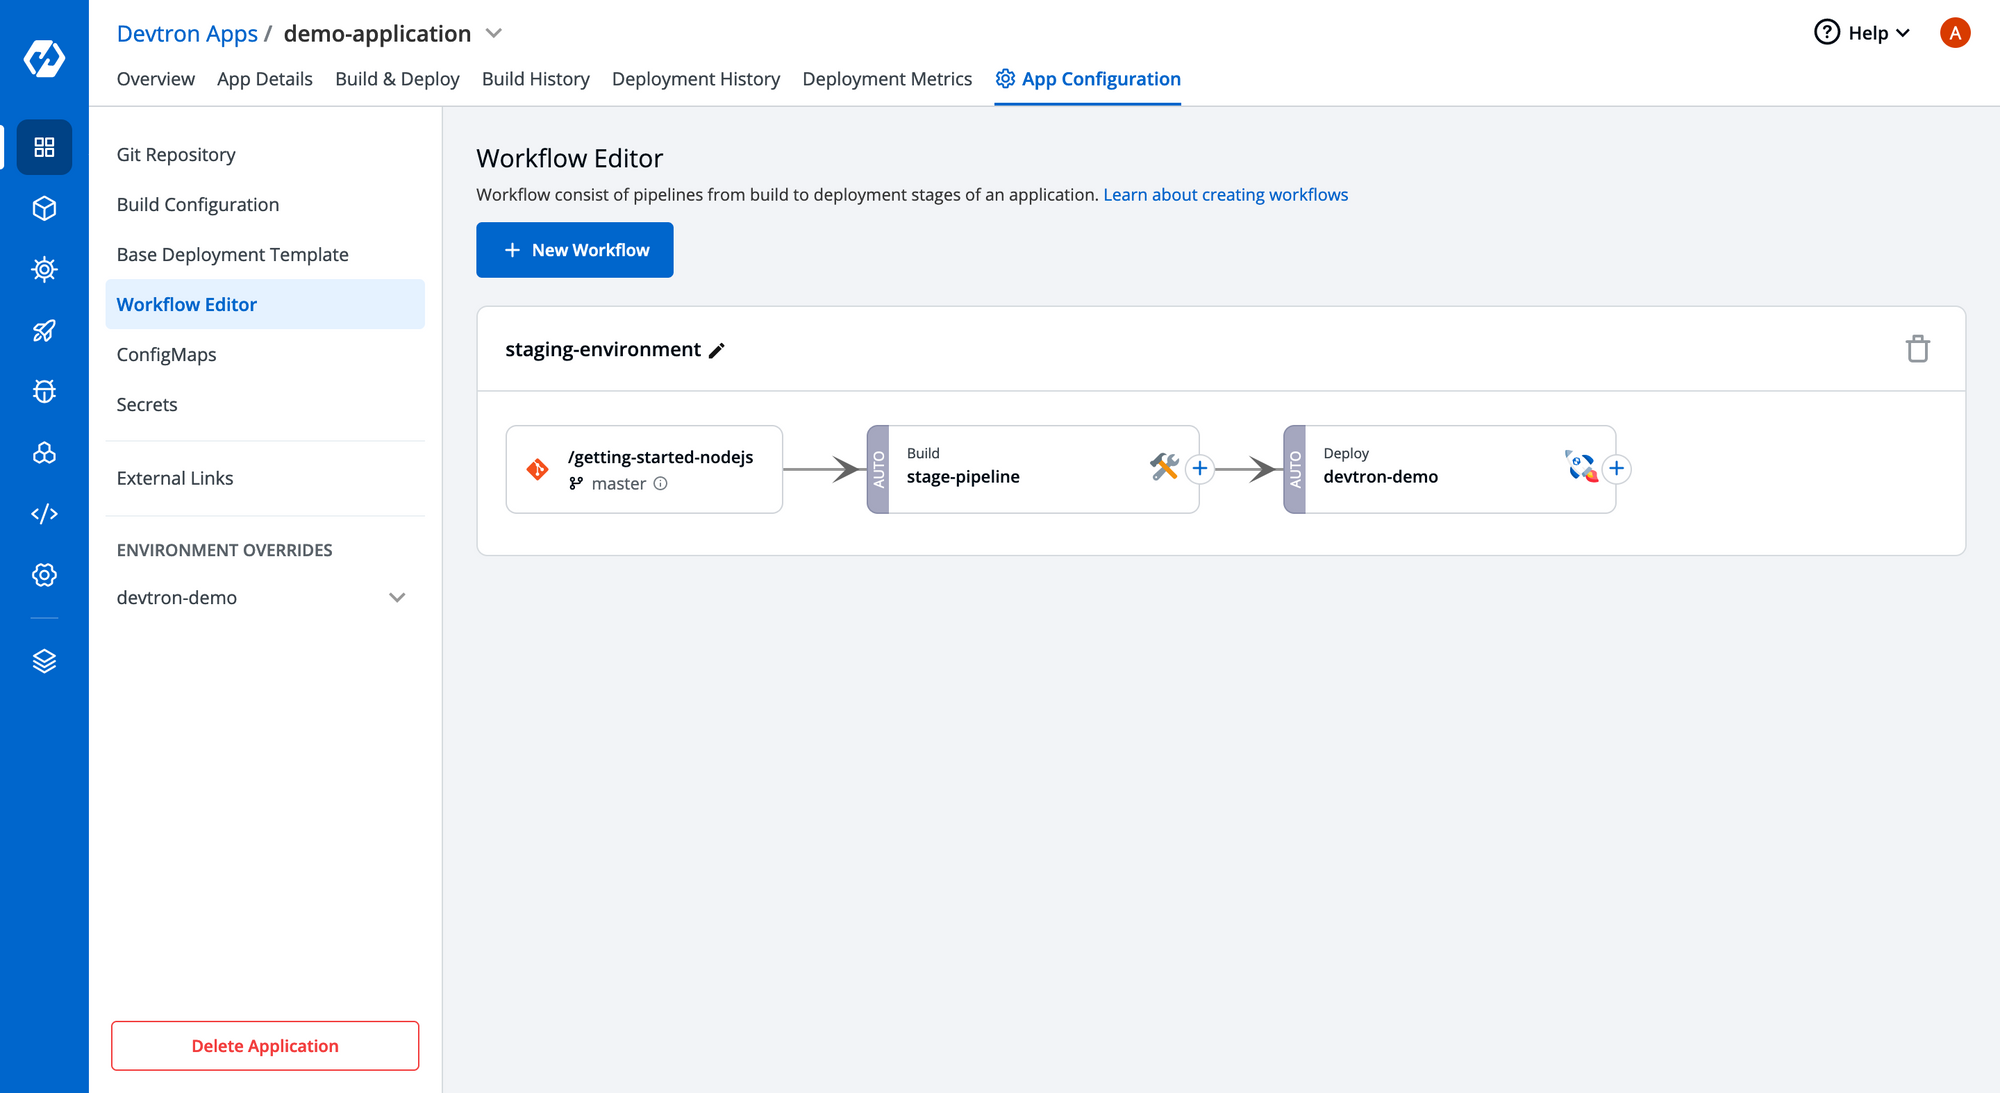
Task: Click the git source icon in getting-started-nodejs node
Action: click(537, 469)
